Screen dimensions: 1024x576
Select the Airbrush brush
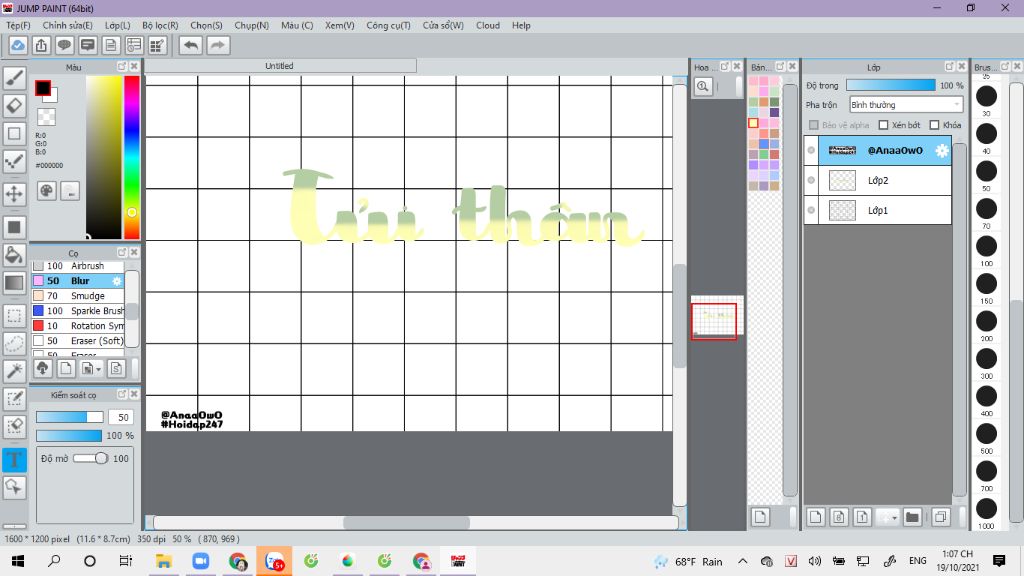click(x=78, y=266)
